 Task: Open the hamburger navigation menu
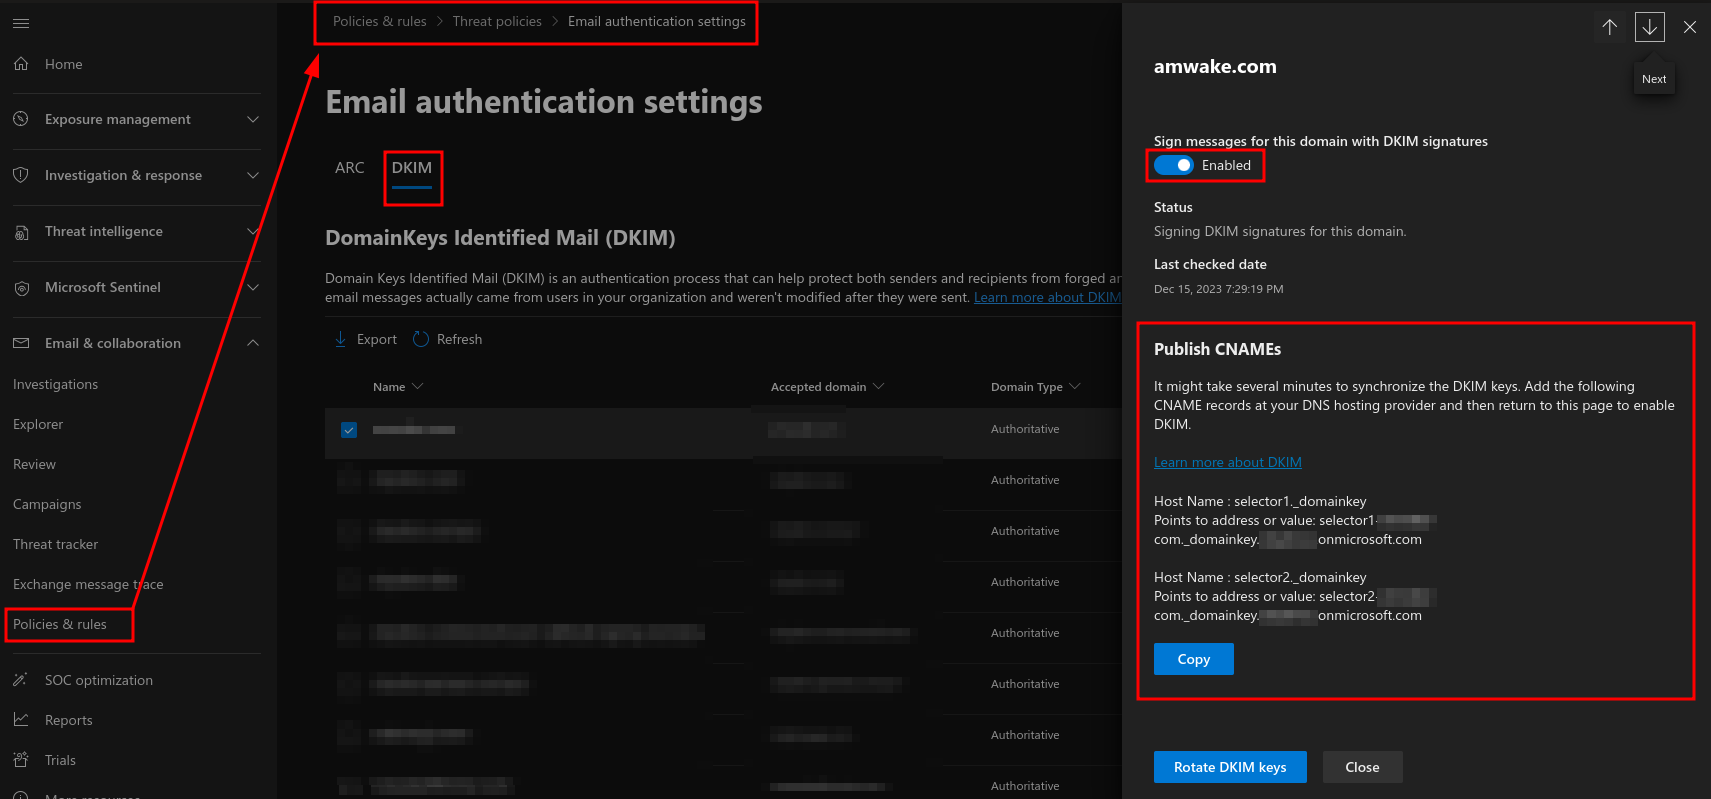(21, 23)
